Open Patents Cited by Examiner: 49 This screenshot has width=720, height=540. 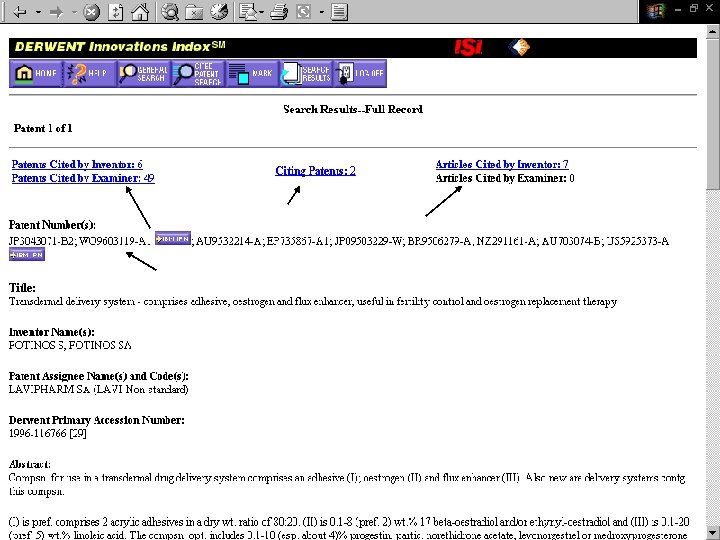coord(83,178)
